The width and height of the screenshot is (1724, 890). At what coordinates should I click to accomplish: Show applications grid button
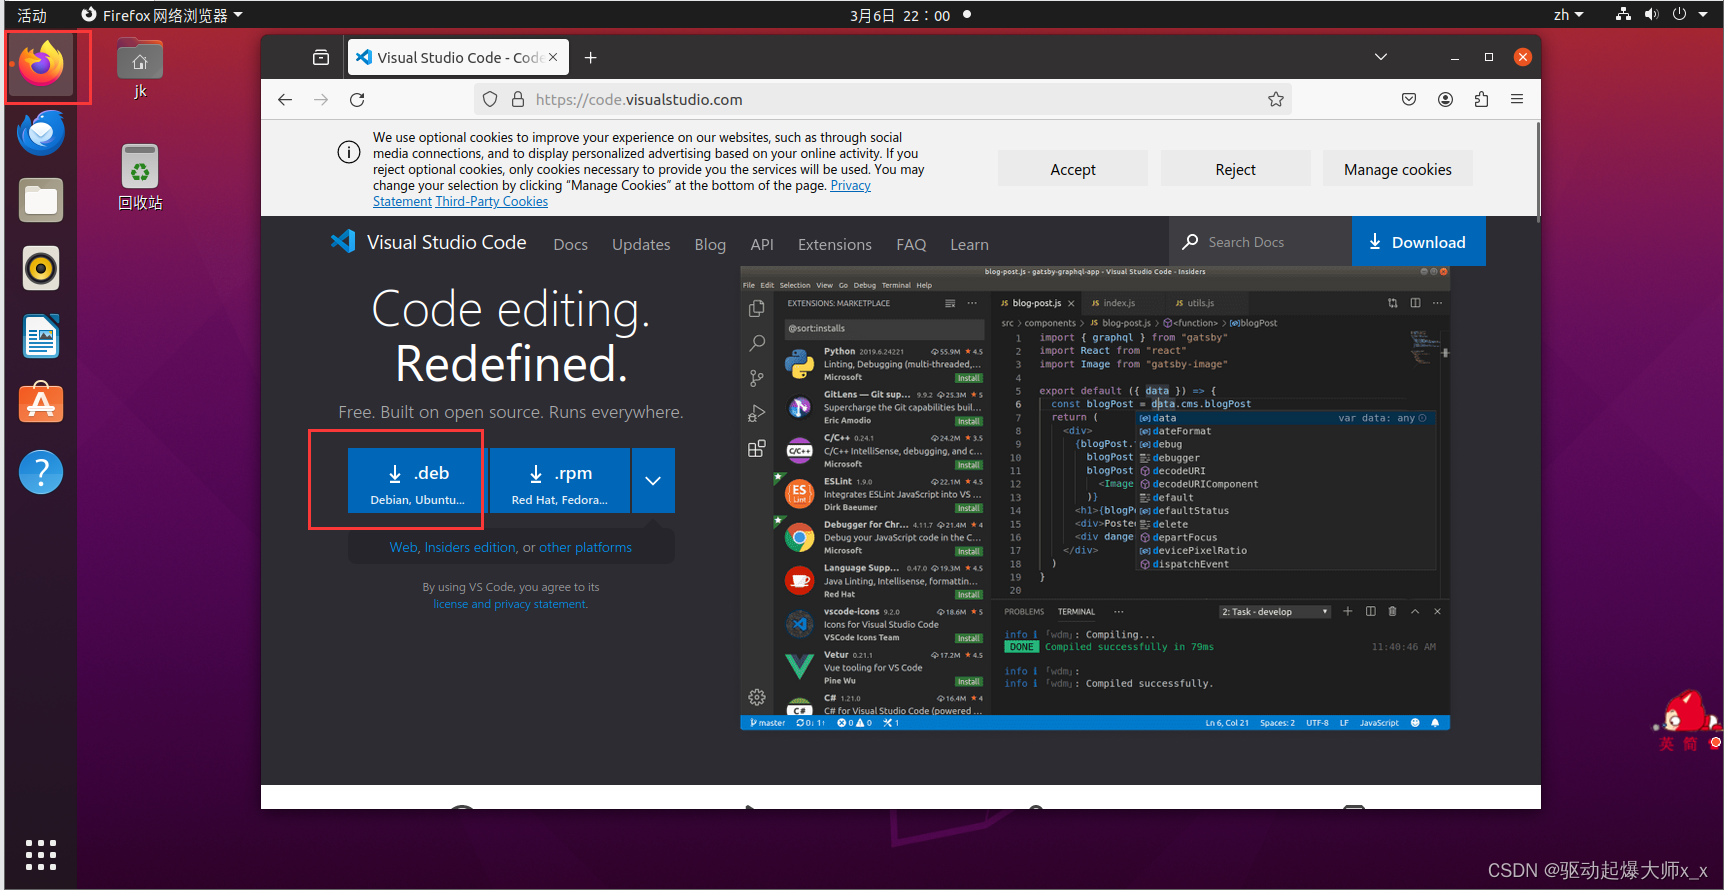(x=41, y=855)
